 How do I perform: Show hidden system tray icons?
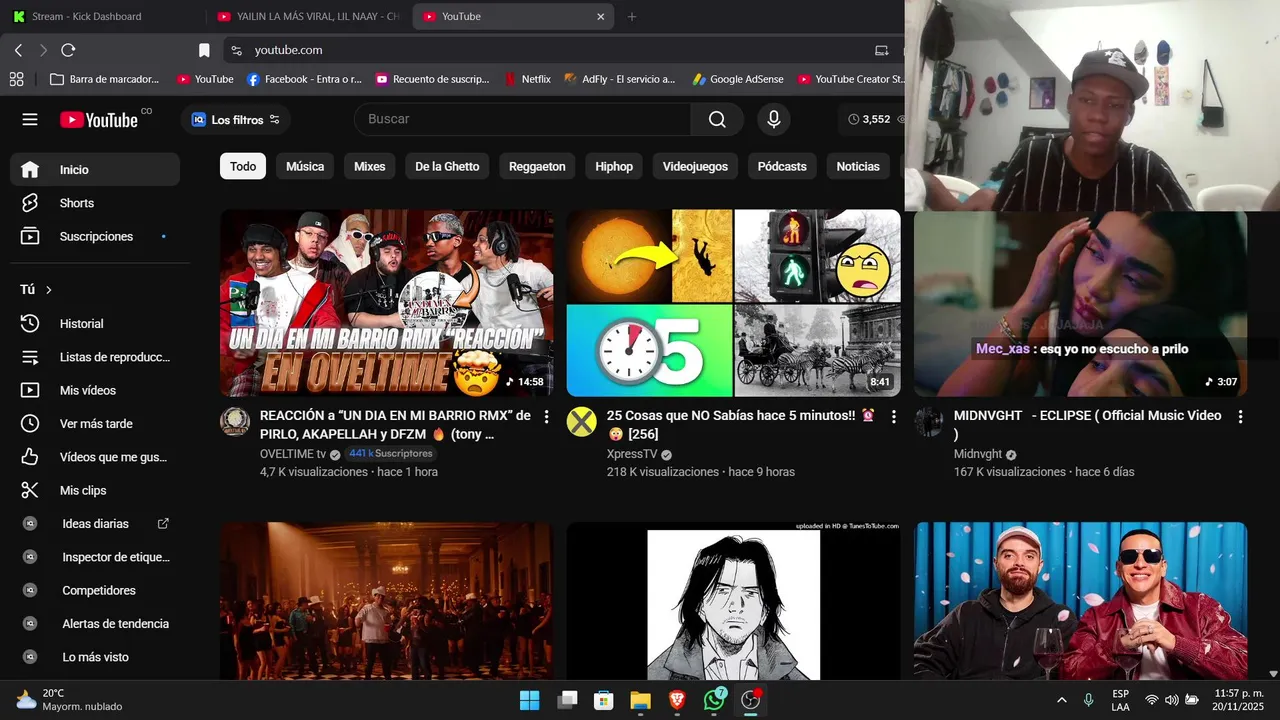[1062, 700]
